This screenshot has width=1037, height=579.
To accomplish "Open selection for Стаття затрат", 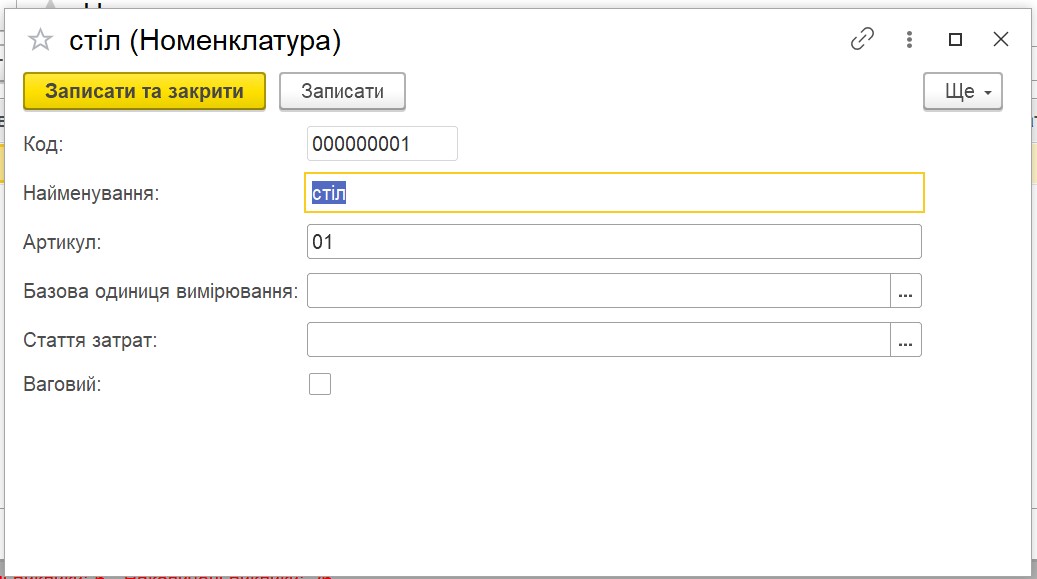I will [905, 339].
